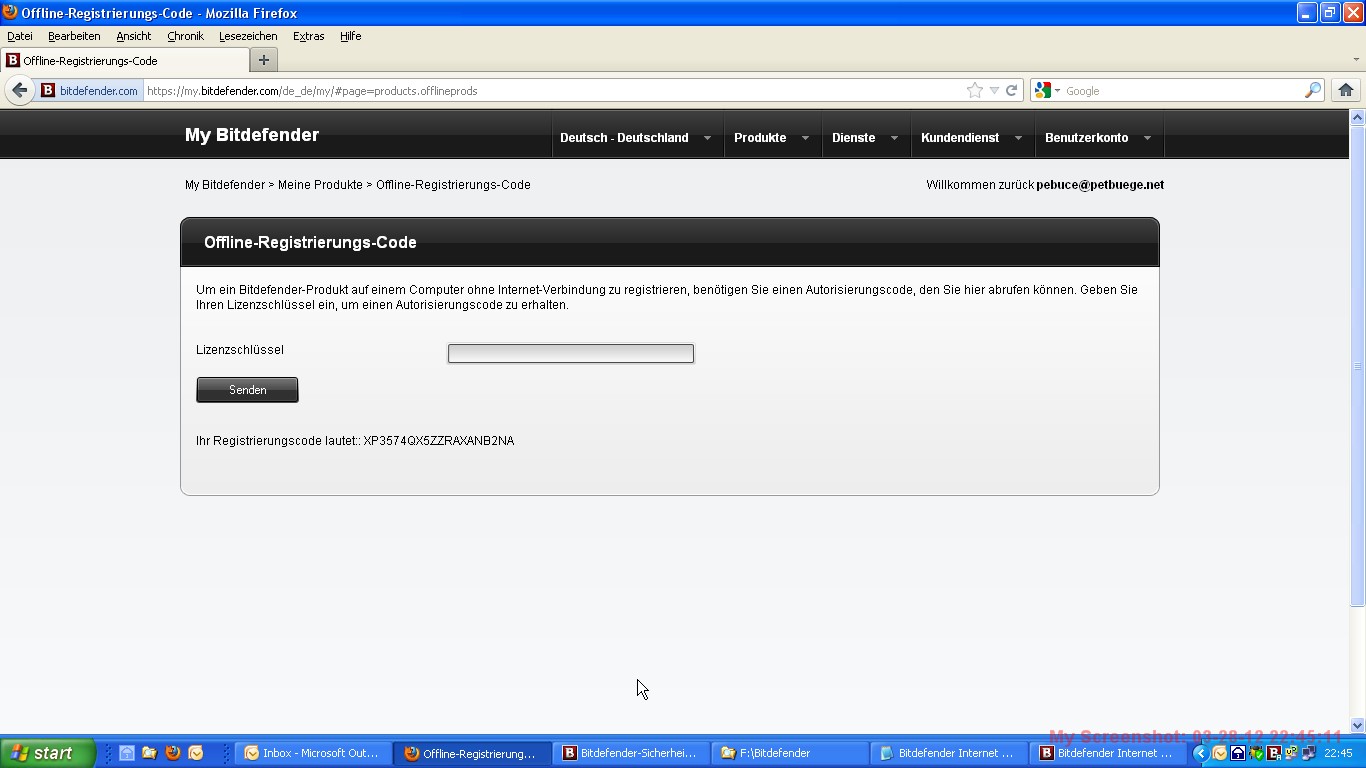Click the page scrollbar up arrow
Viewport: 1366px width, 768px height.
point(1357,117)
